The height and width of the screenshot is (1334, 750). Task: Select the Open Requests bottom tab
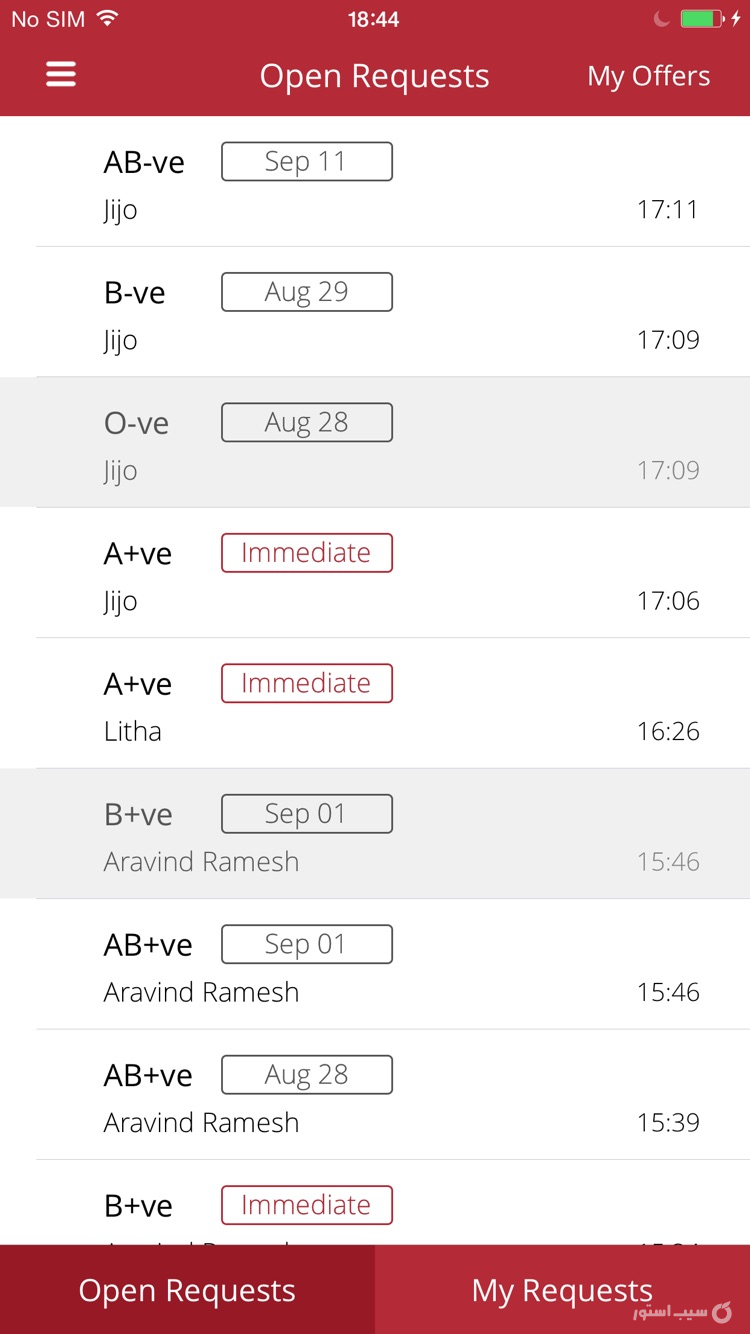187,1290
